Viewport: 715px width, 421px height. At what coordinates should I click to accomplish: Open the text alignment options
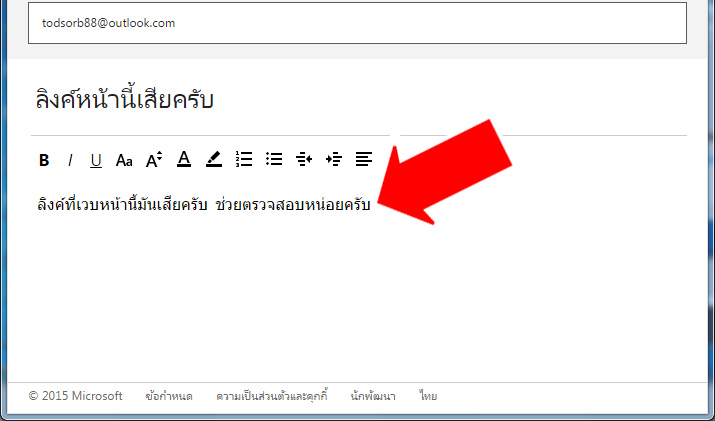364,159
